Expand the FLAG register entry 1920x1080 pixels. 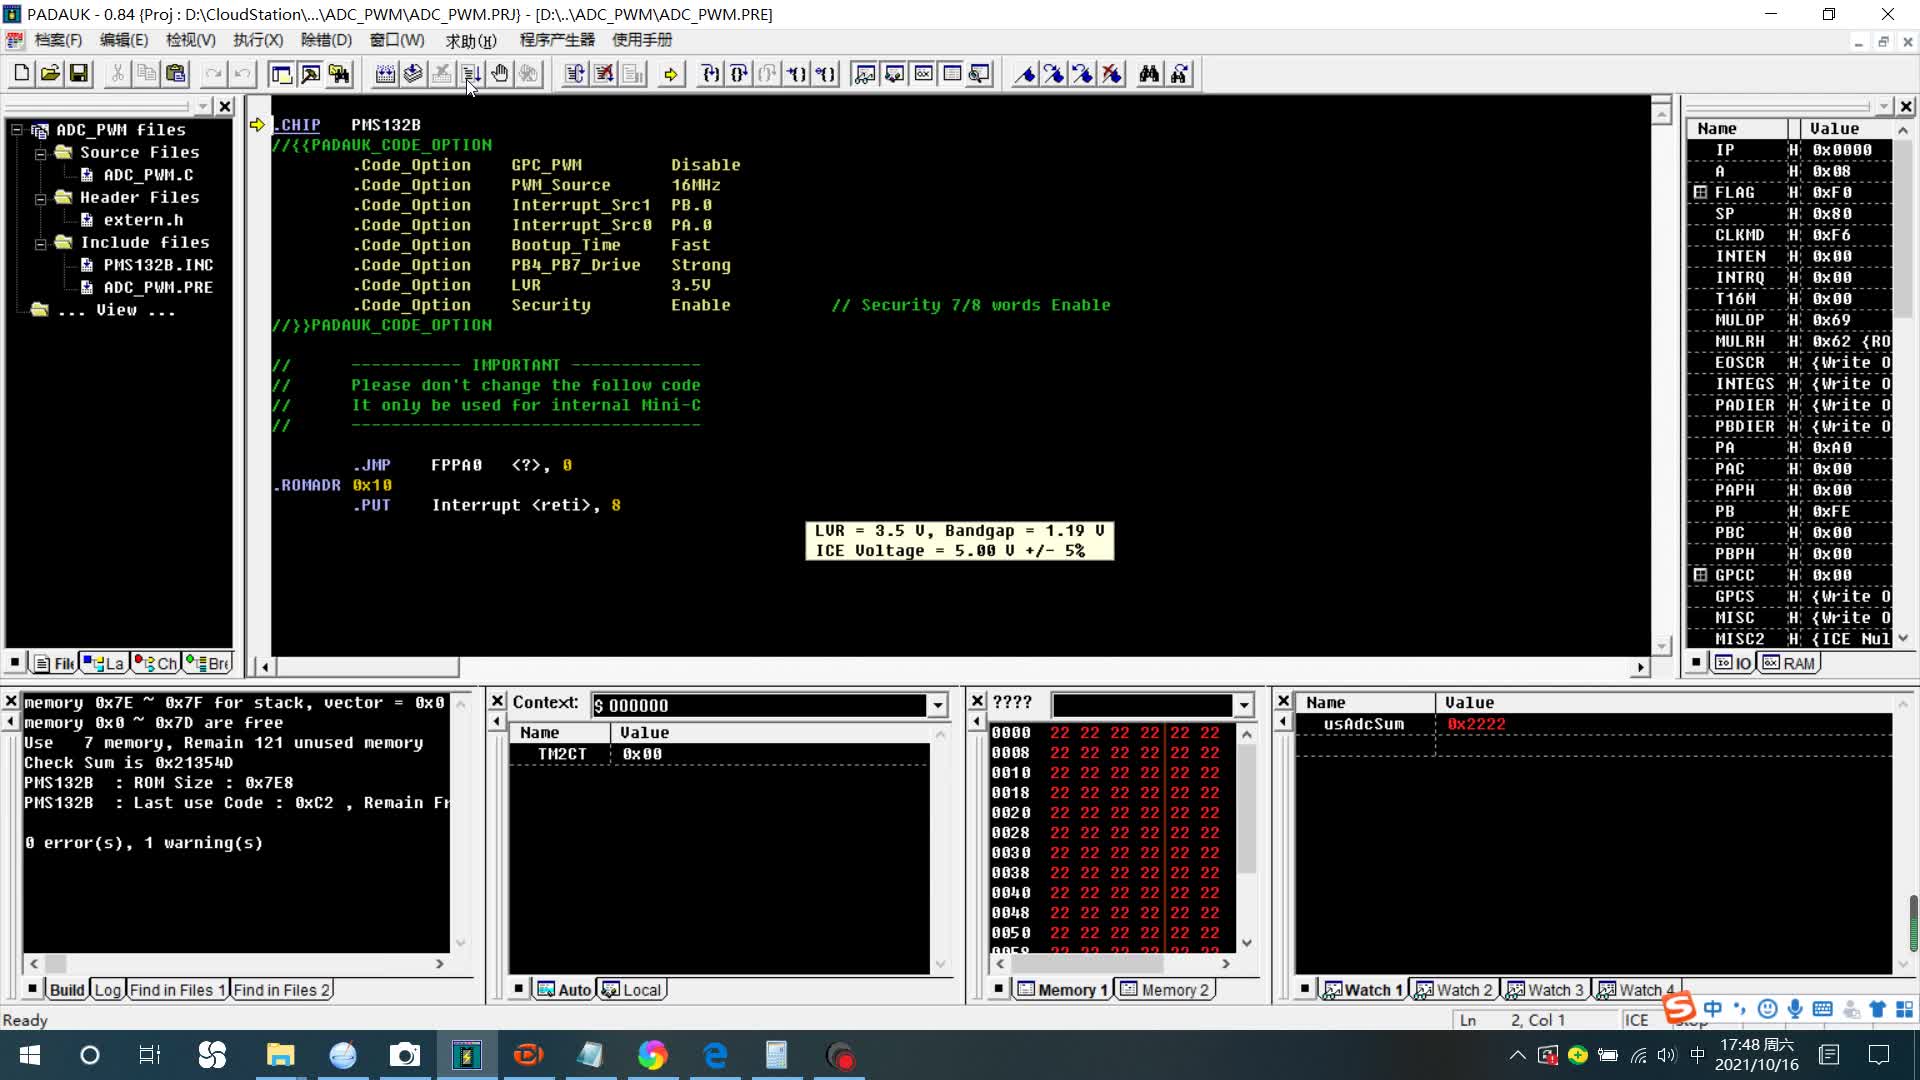point(1701,192)
